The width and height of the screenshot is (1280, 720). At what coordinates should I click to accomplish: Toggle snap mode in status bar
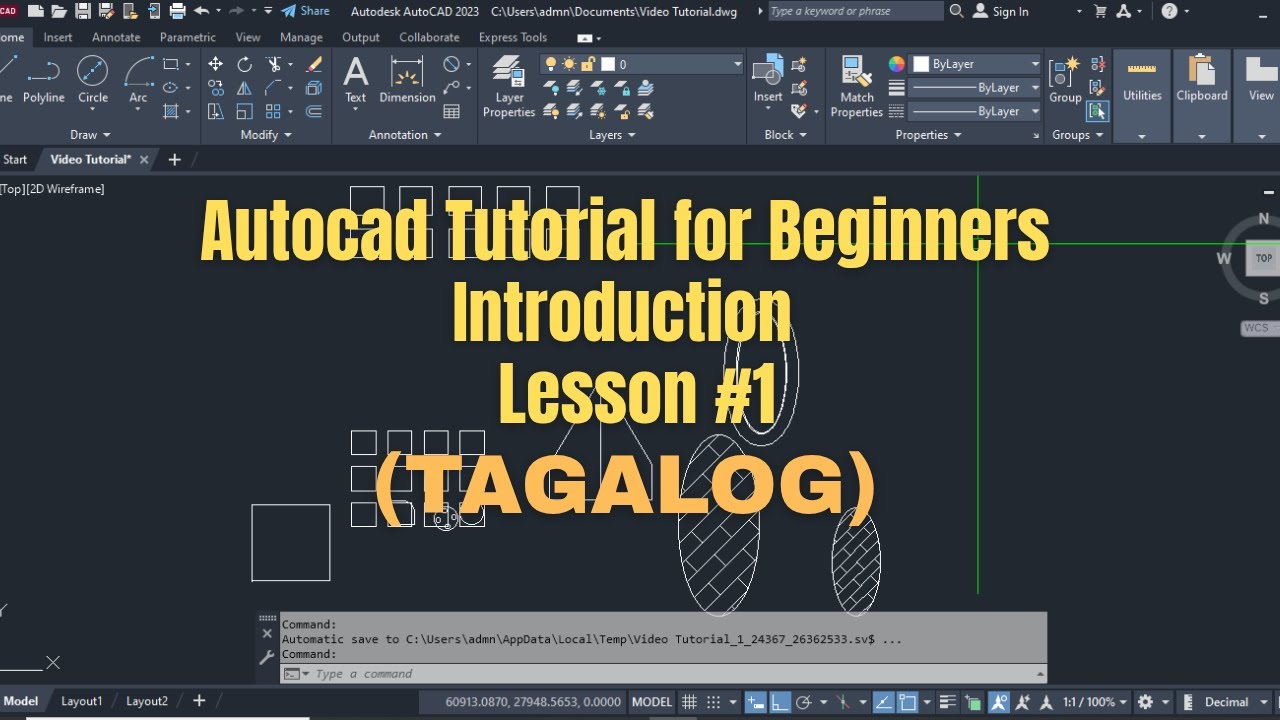(714, 702)
